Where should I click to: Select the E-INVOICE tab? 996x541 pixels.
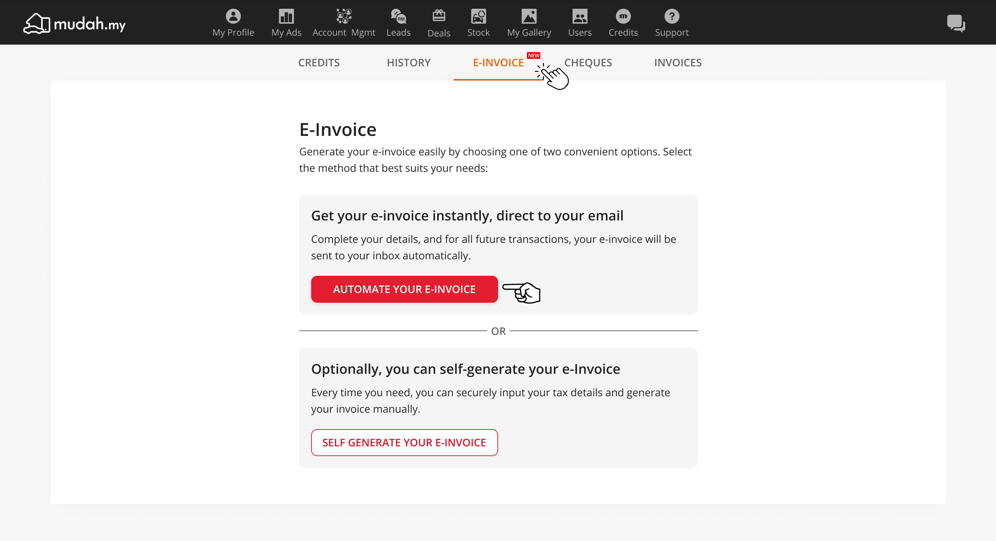pyautogui.click(x=498, y=63)
